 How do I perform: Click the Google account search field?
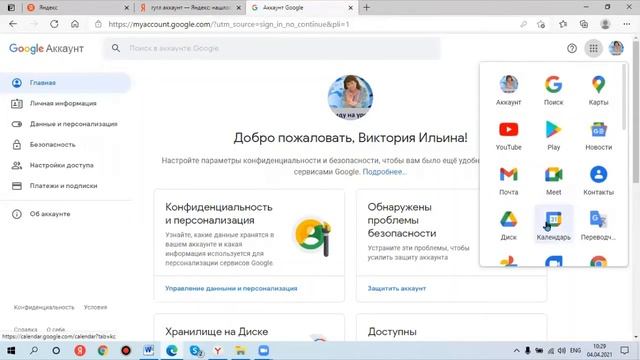tap(271, 48)
